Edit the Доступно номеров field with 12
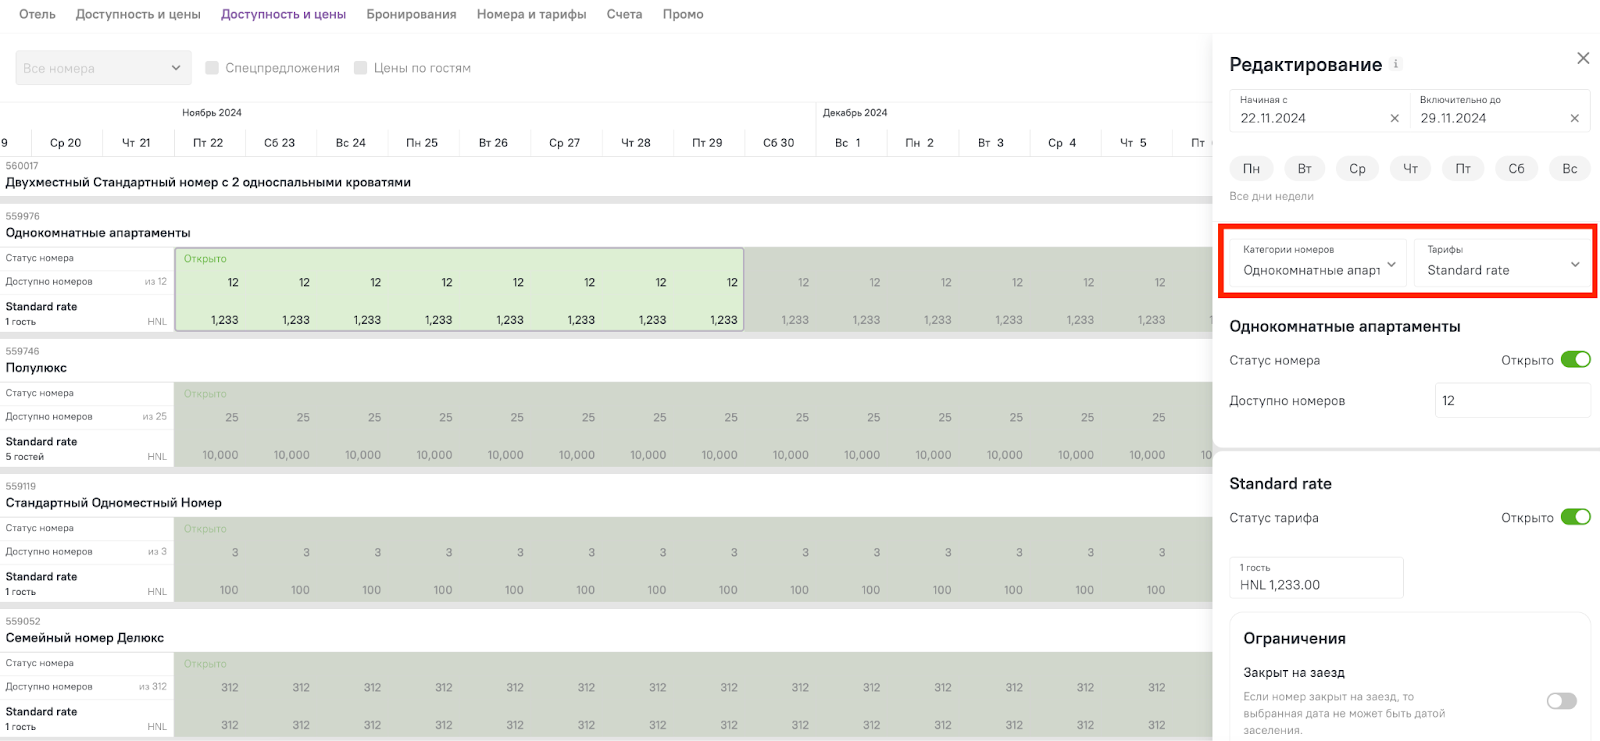Screen dimensions: 1600x741 [x=1512, y=400]
